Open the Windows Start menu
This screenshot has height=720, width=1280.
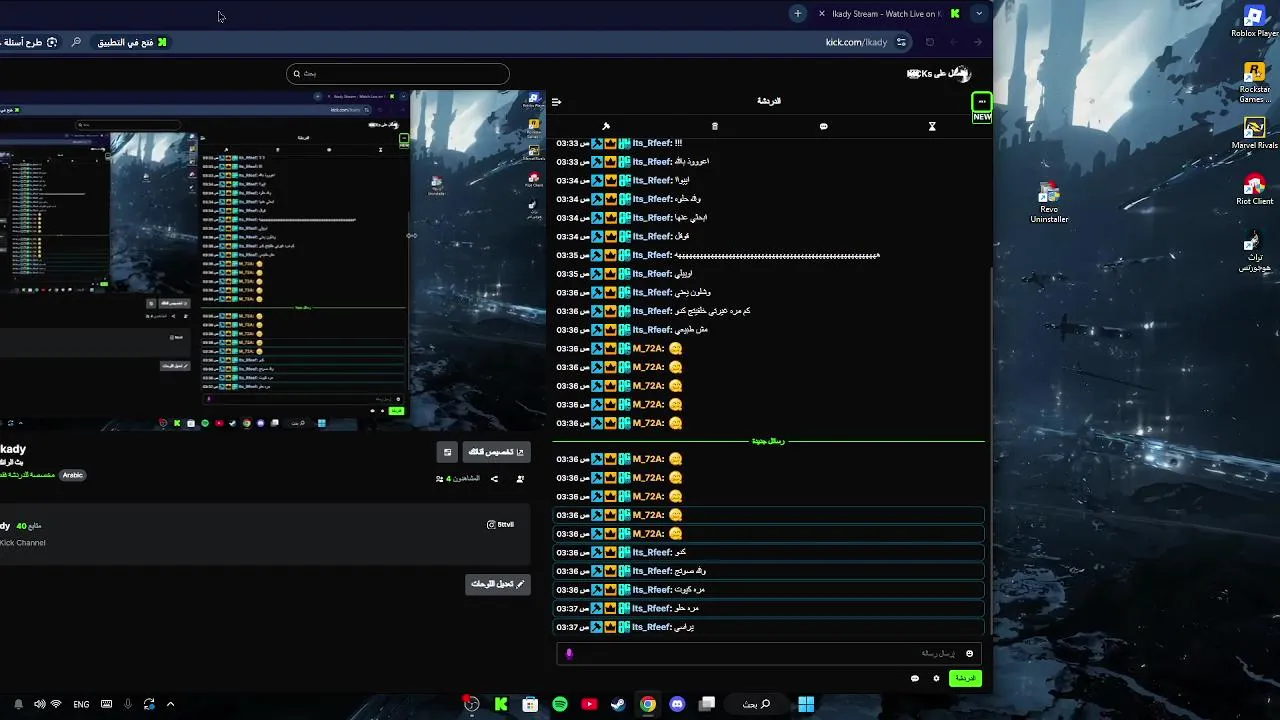point(806,704)
